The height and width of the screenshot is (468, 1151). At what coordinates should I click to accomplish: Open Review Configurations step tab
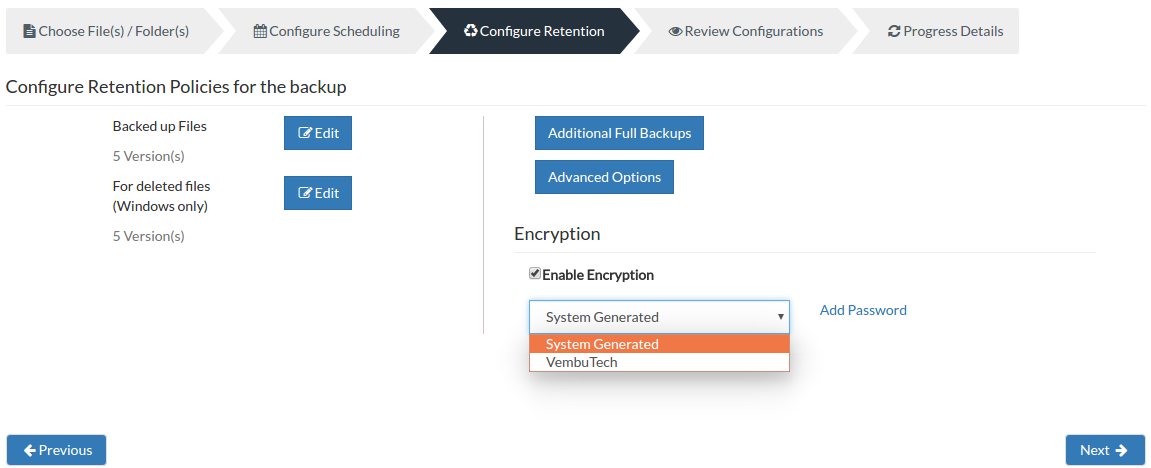tap(745, 32)
